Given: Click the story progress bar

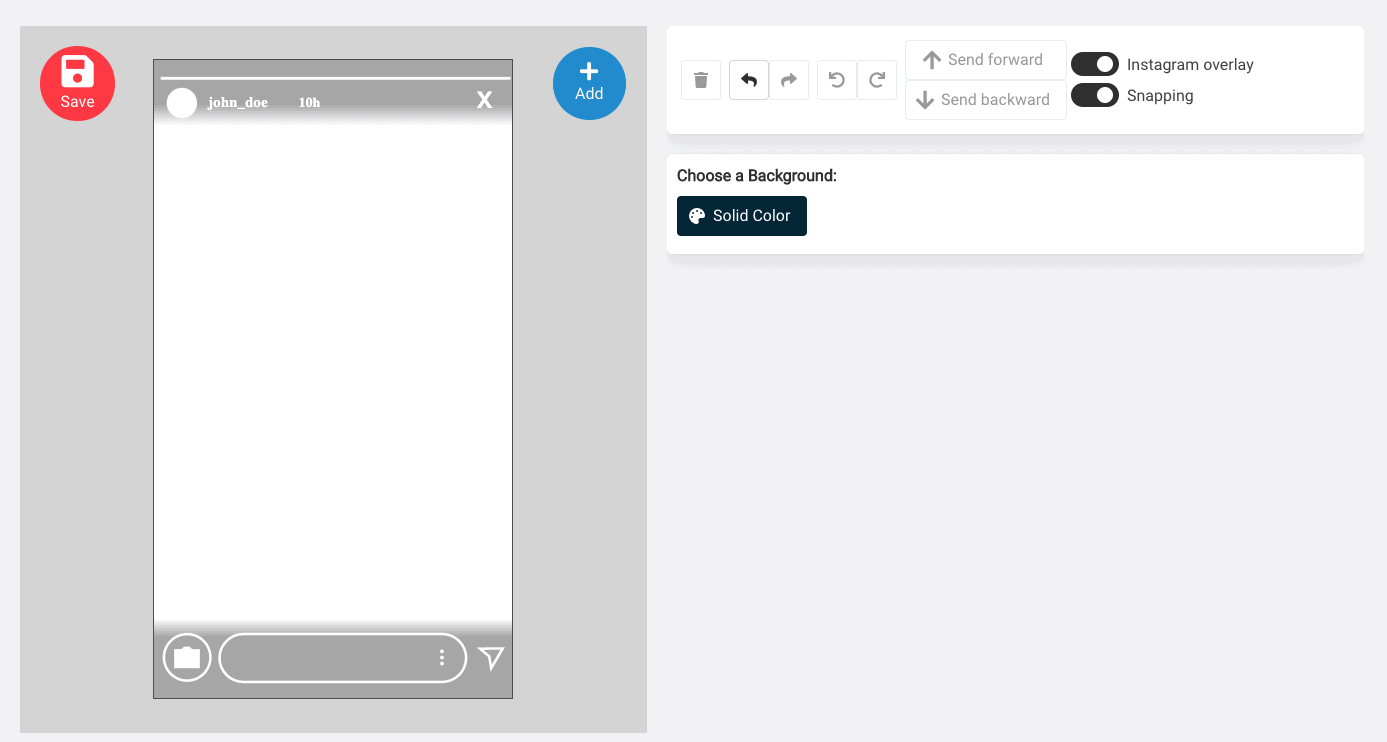Looking at the screenshot, I should pos(335,77).
